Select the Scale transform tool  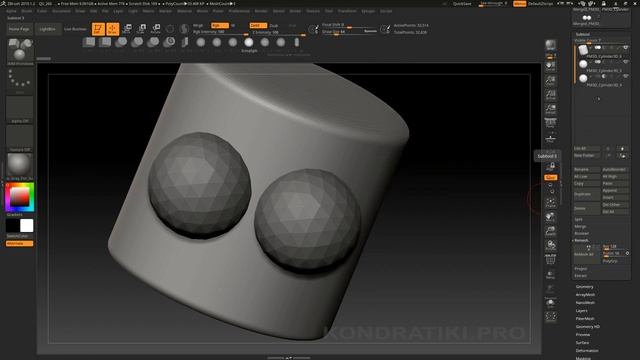click(141, 29)
